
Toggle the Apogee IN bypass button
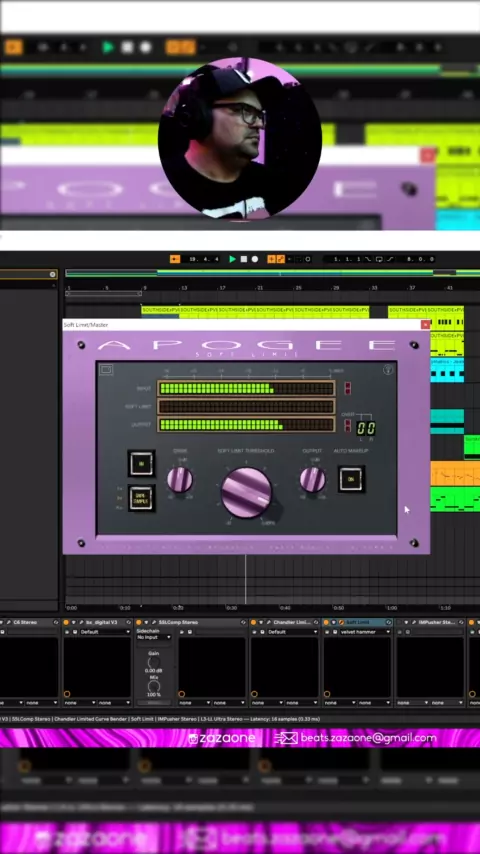click(141, 463)
